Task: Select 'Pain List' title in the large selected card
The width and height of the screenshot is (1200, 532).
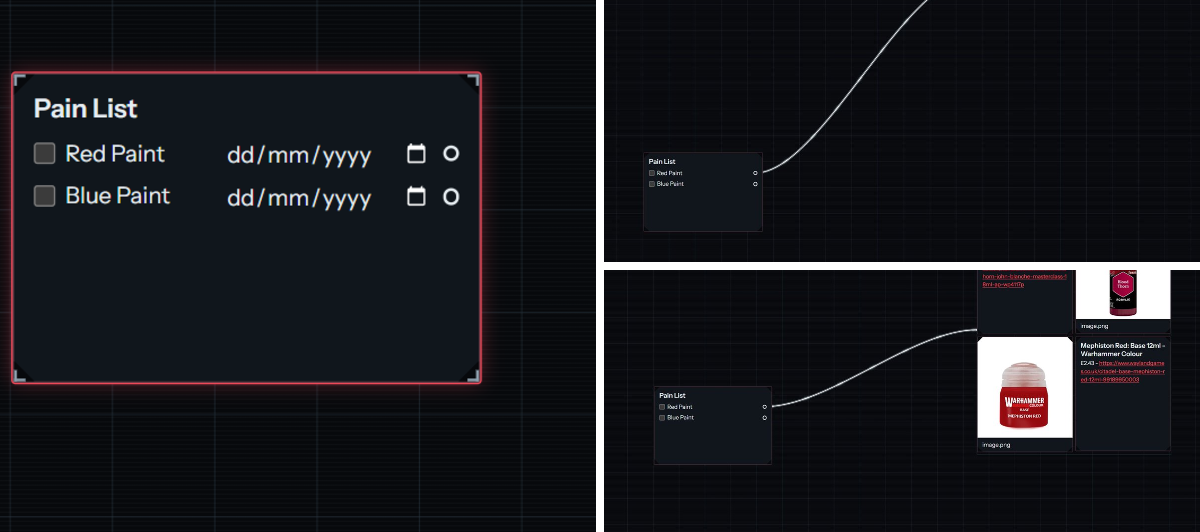Action: coord(86,108)
